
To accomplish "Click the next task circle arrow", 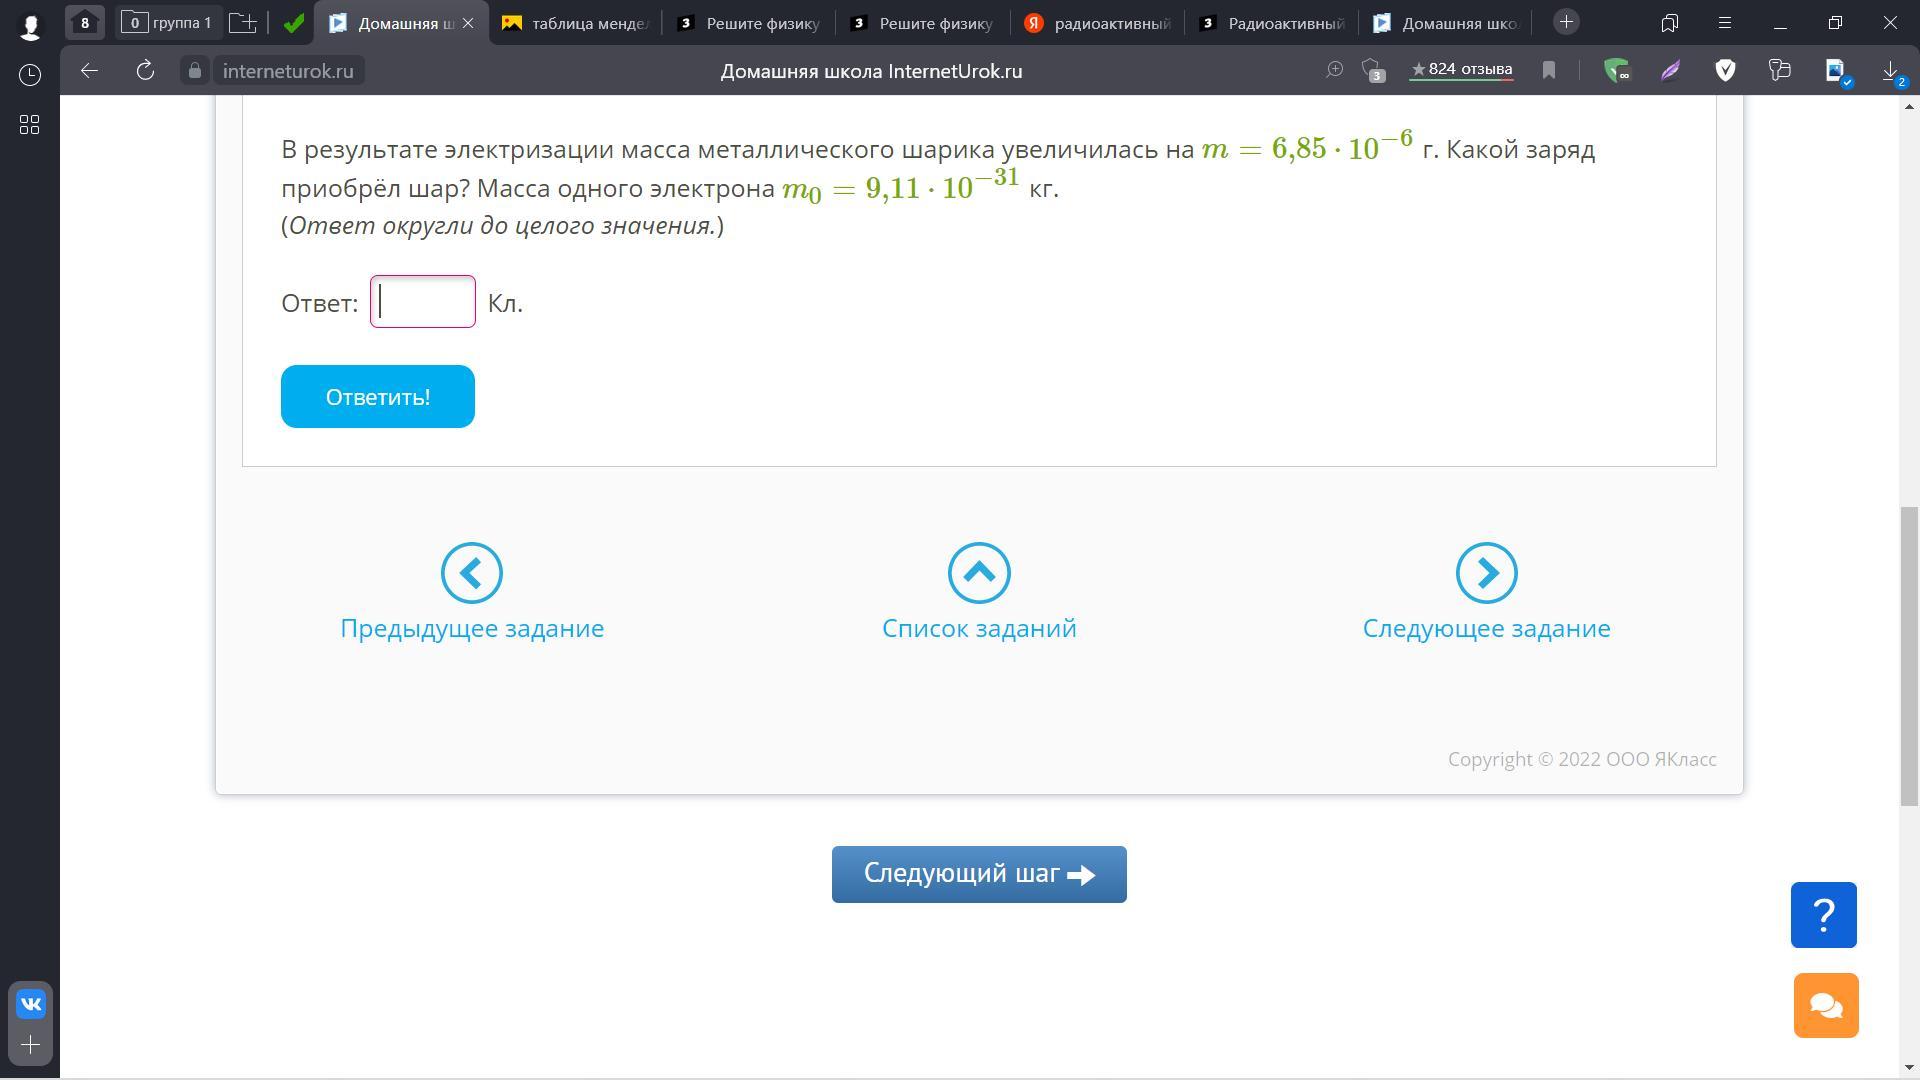I will 1486,573.
